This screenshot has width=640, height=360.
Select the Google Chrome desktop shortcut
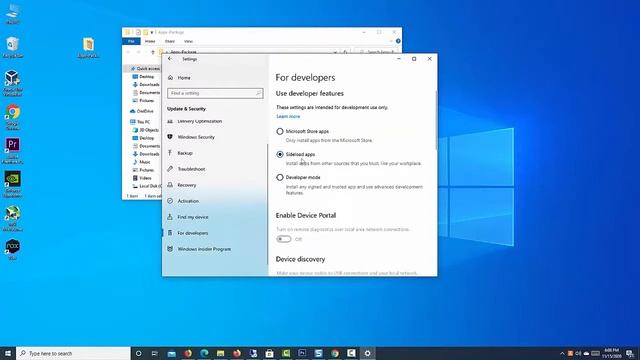coord(13,117)
